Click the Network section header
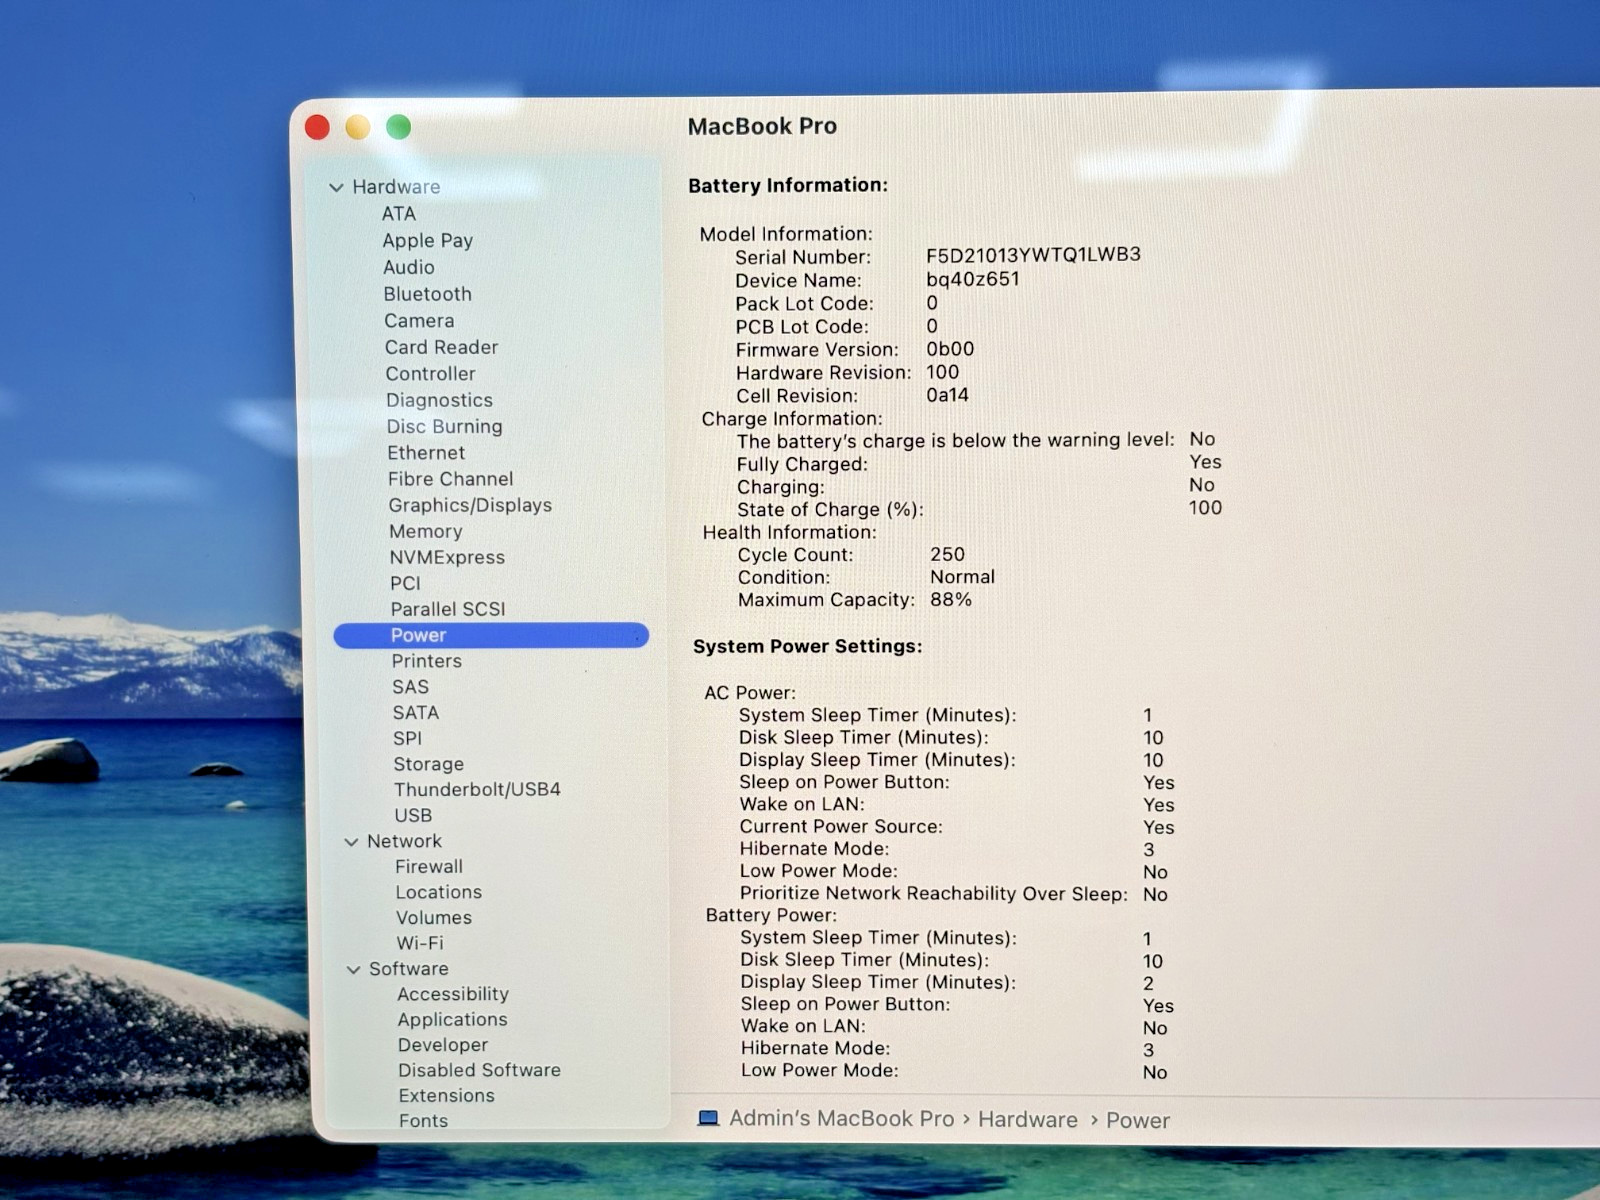The image size is (1600, 1200). point(404,841)
